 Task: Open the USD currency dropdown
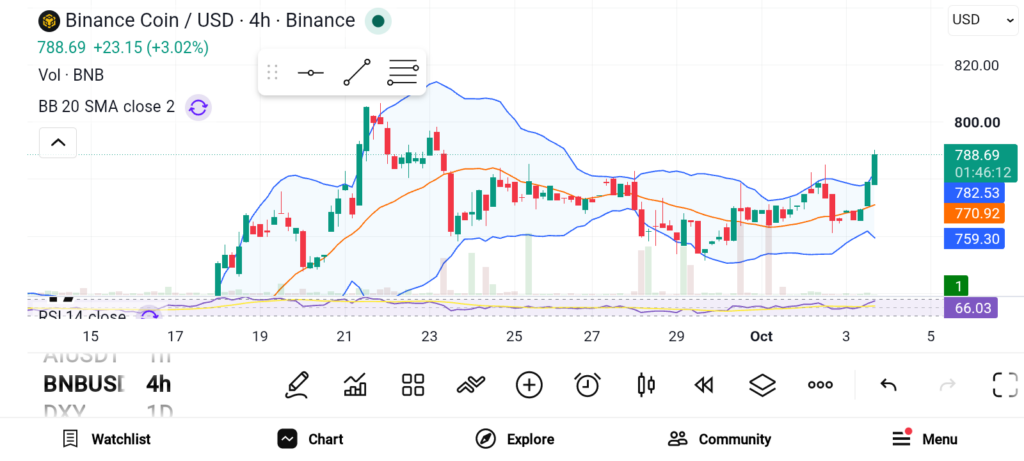pos(982,20)
